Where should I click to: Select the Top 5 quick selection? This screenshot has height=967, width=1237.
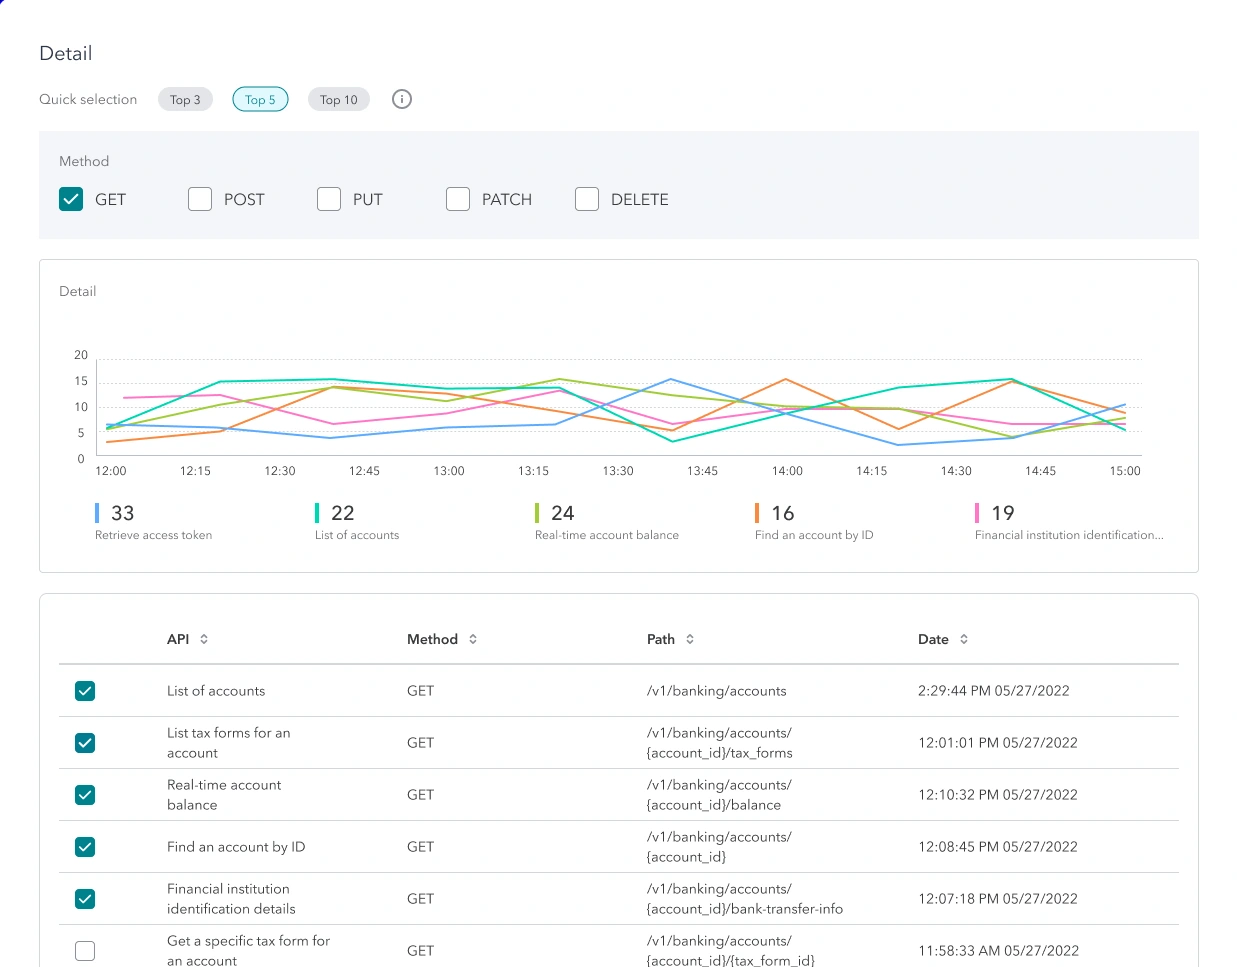pos(260,99)
